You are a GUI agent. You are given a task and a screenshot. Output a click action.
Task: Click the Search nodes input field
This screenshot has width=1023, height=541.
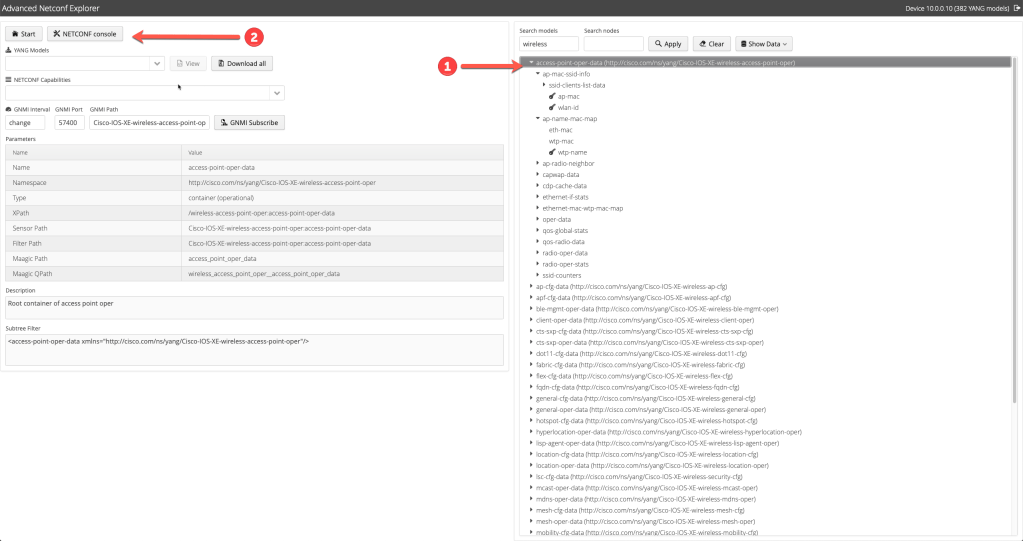pyautogui.click(x=613, y=44)
